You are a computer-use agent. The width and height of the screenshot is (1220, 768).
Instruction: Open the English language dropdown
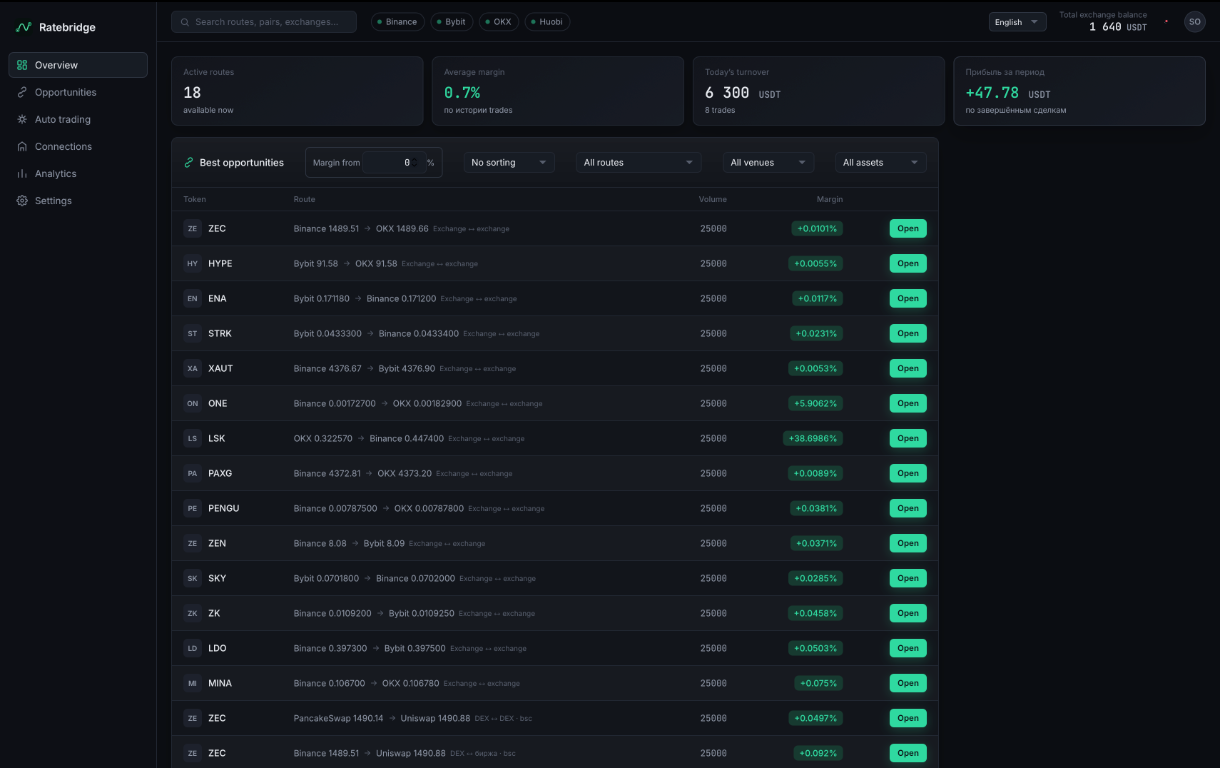pyautogui.click(x=1017, y=22)
